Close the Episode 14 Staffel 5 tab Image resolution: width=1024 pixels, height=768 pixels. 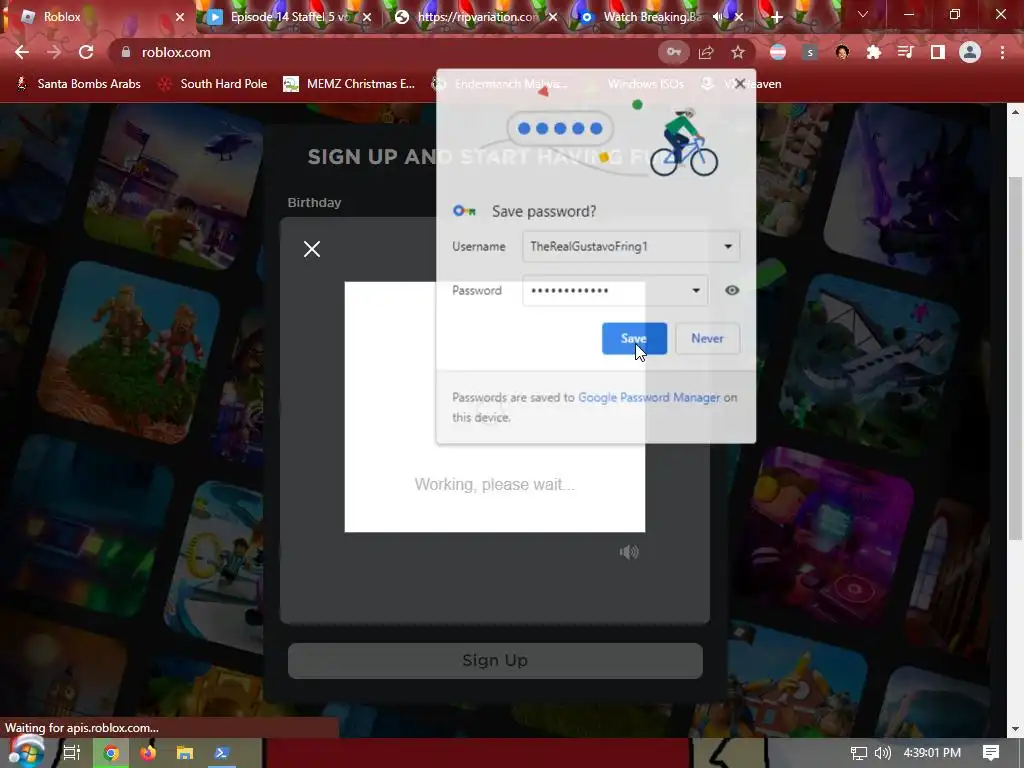[x=366, y=17]
